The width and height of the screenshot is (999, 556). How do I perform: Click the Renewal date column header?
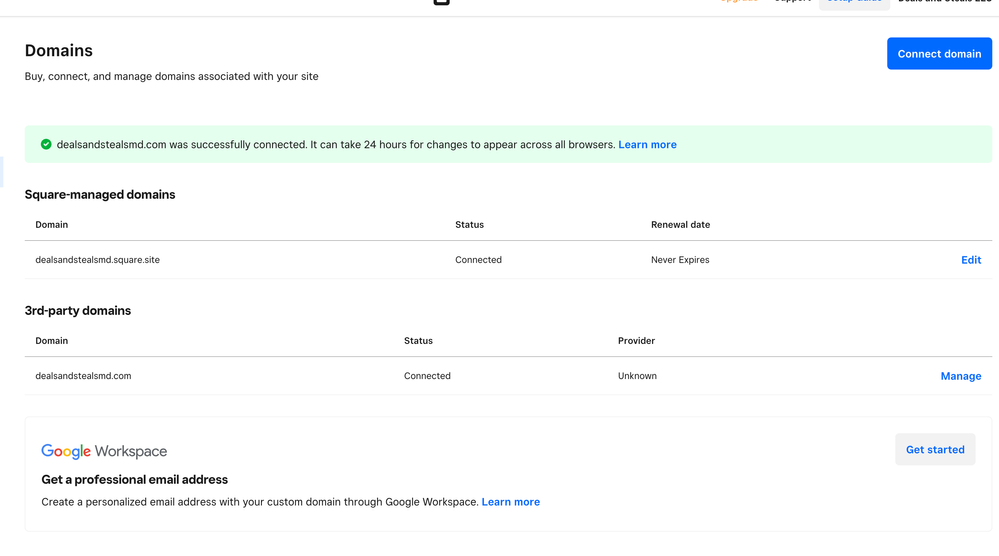click(680, 225)
